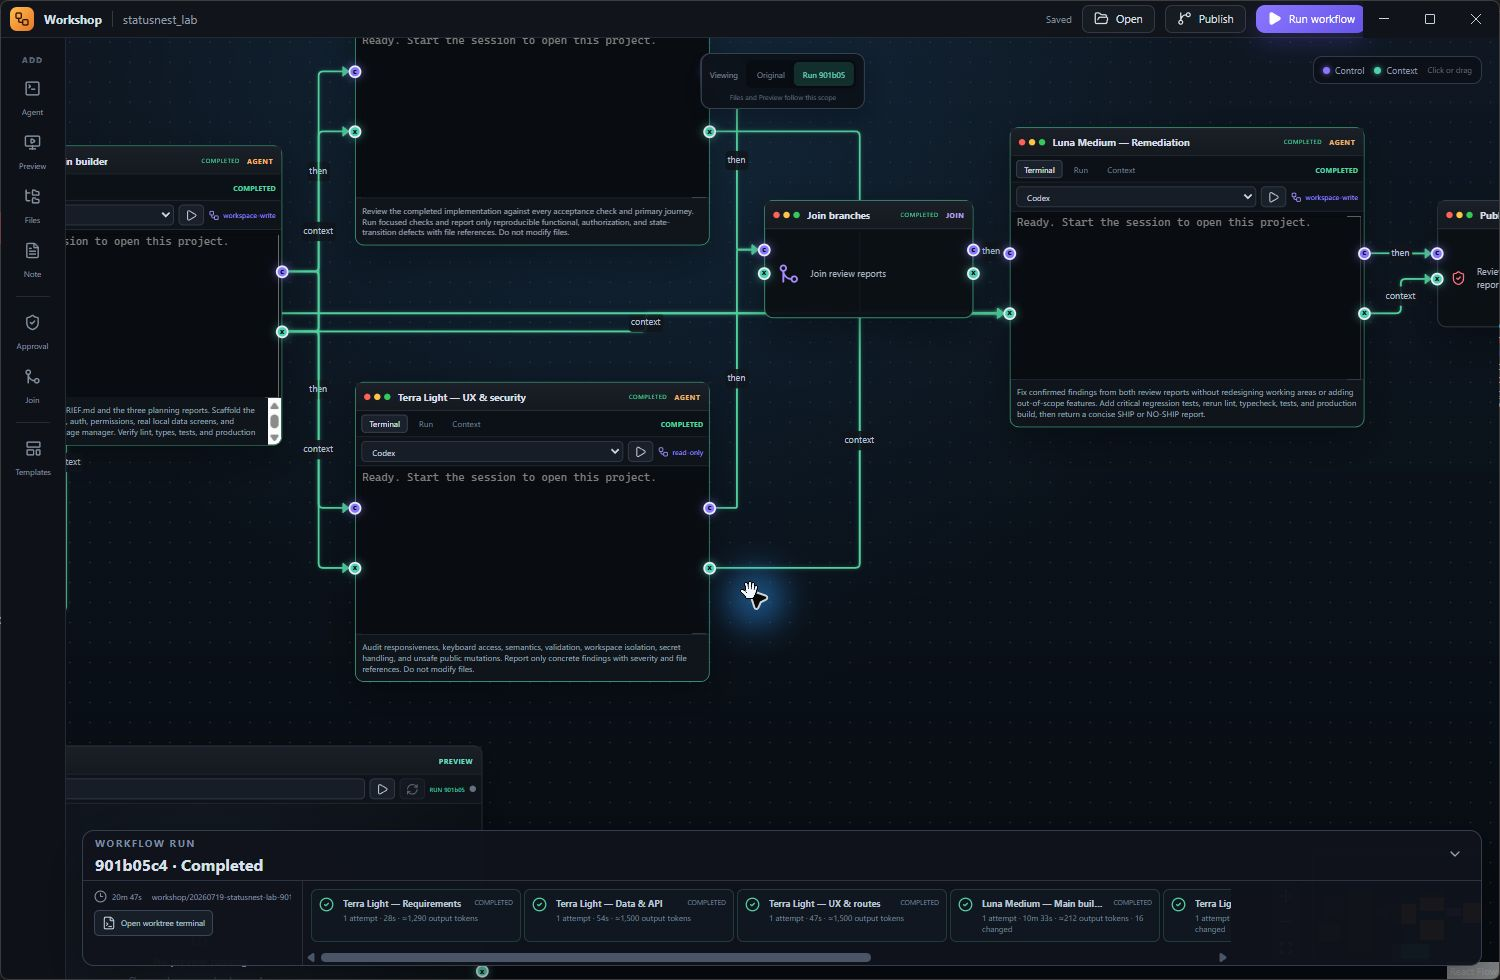Collapse the Workflow Run panel

point(1455,854)
